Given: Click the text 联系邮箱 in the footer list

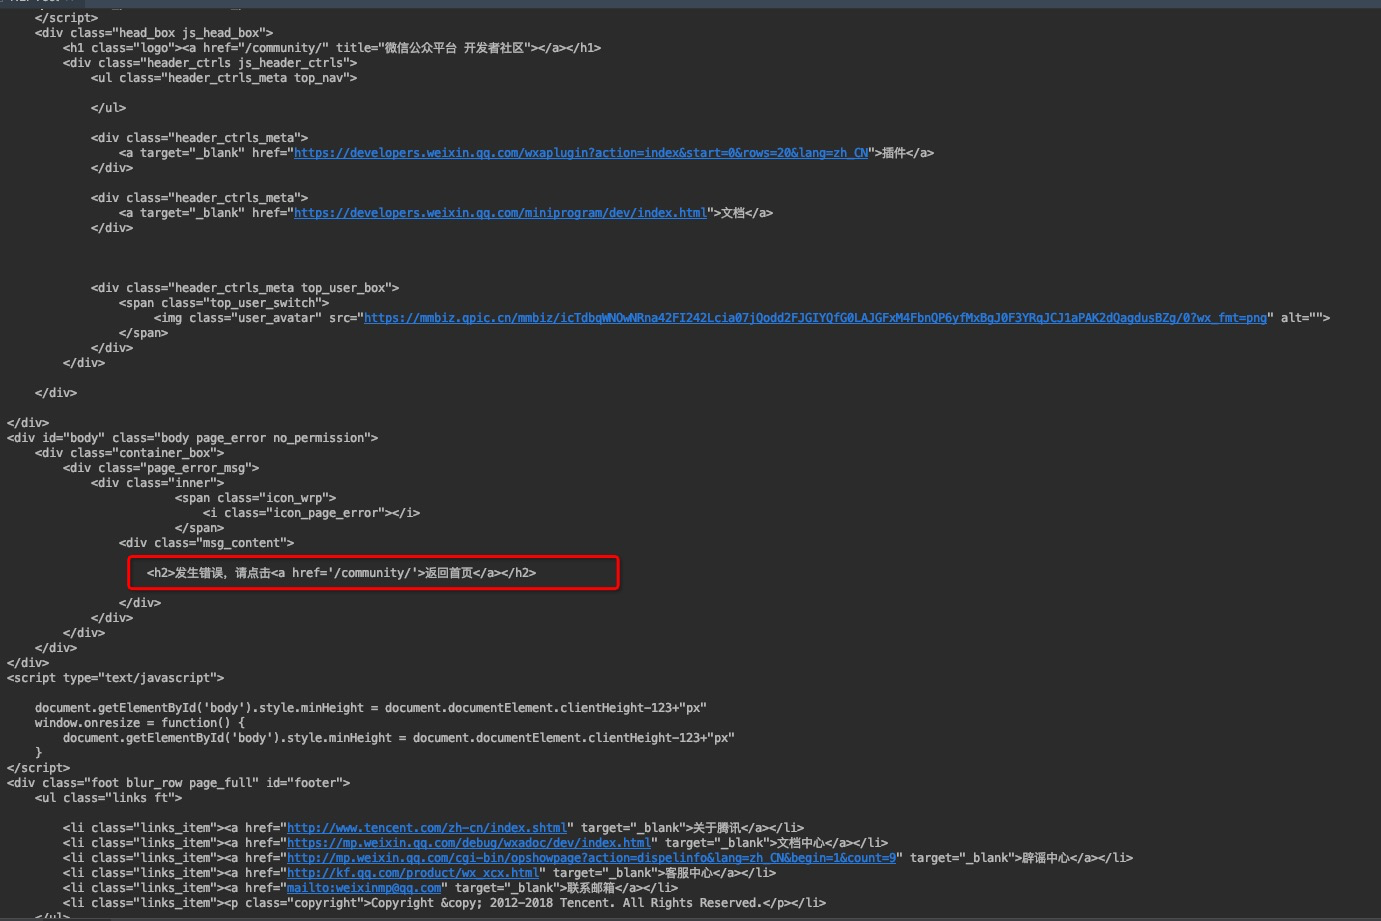Looking at the screenshot, I should (591, 888).
